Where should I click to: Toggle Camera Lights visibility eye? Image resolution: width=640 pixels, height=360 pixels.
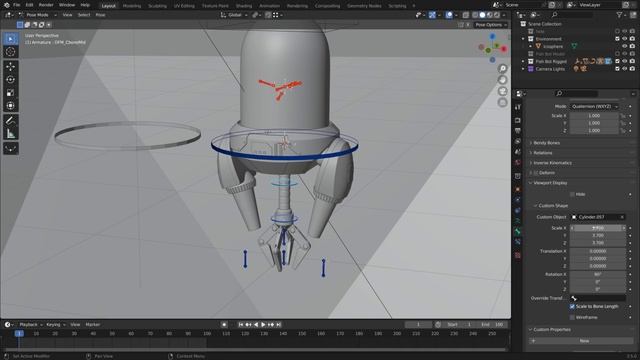[624, 69]
